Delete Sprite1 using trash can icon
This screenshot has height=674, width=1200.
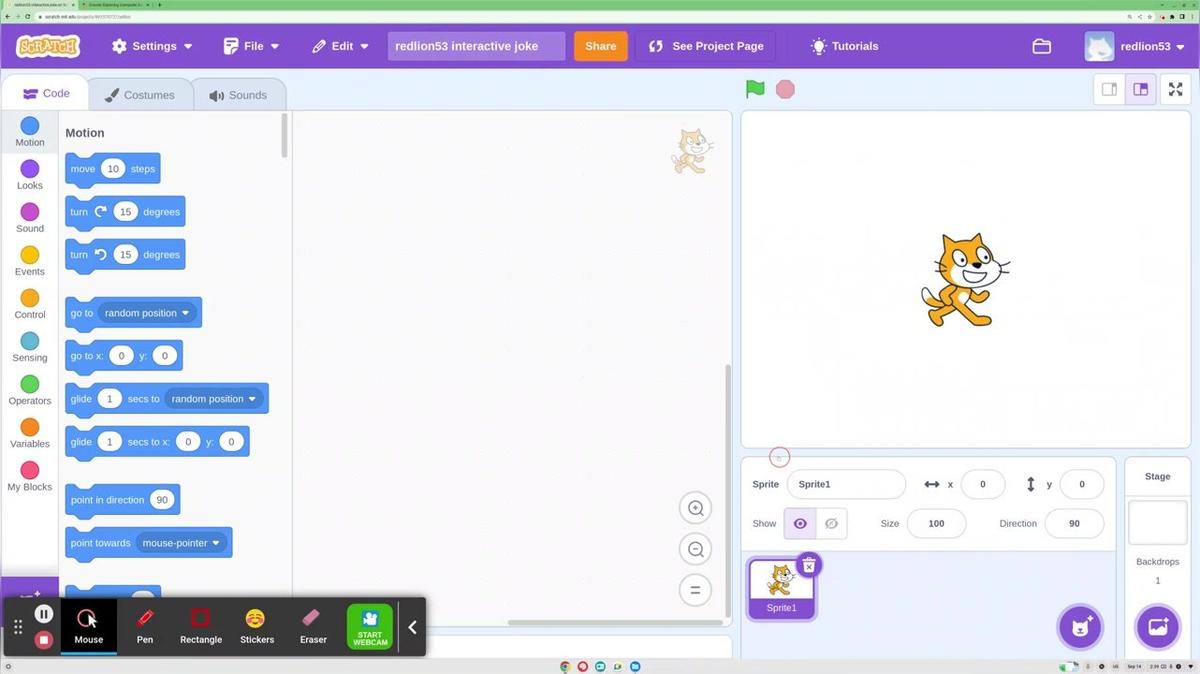click(809, 565)
